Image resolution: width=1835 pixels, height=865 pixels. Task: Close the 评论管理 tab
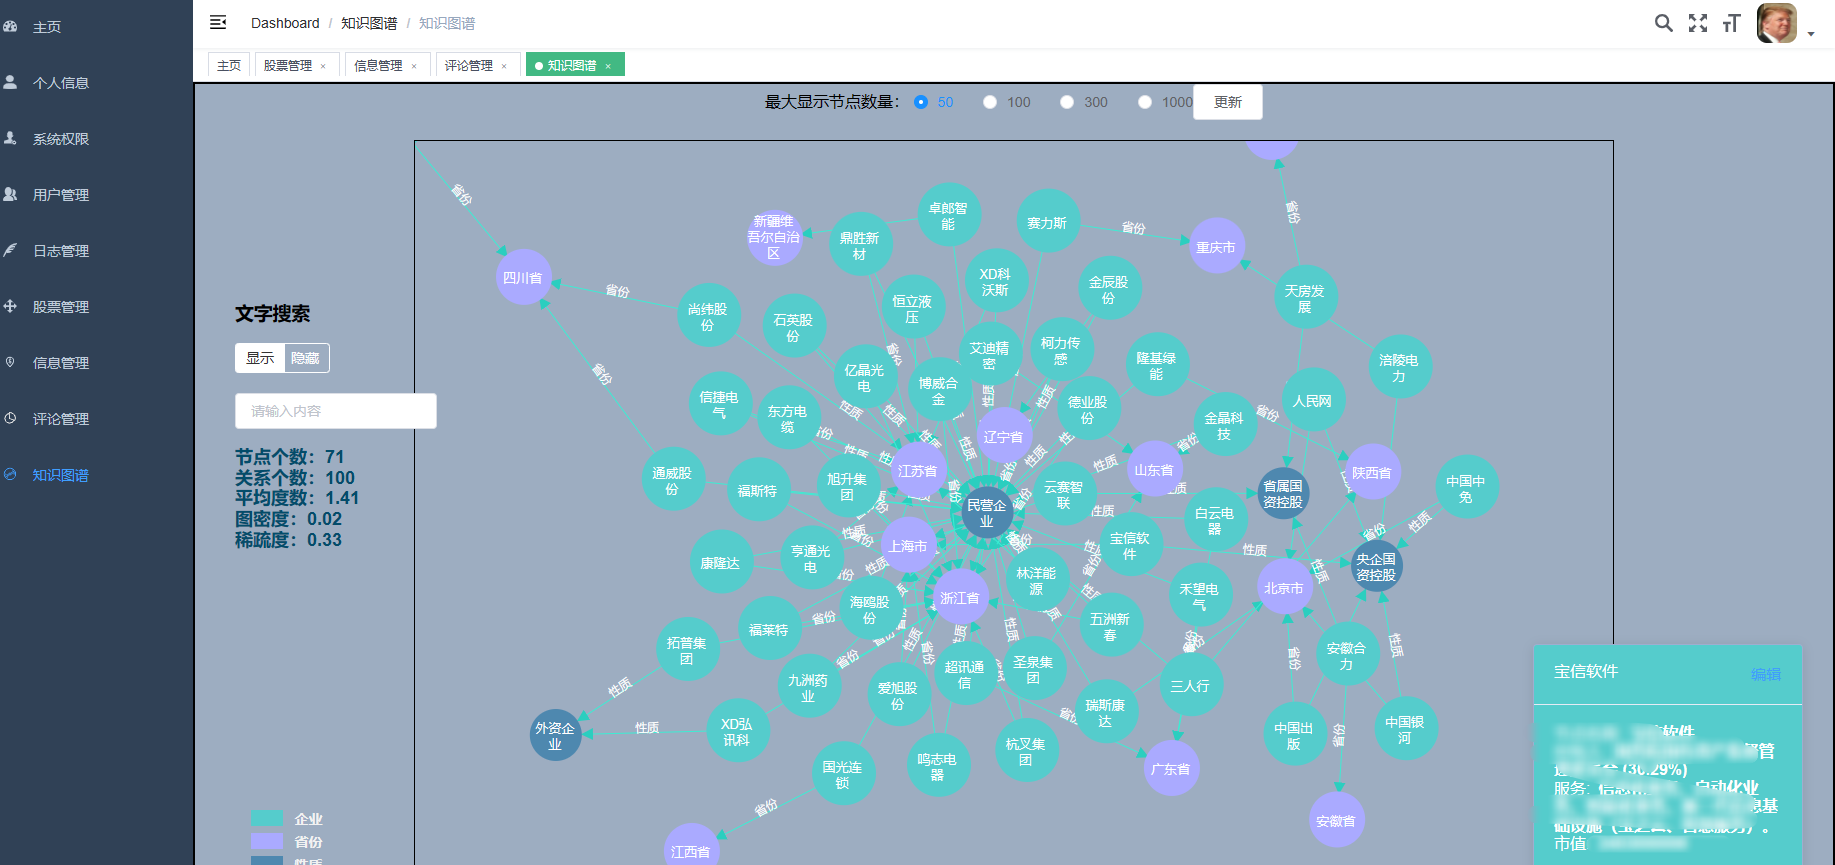tap(504, 66)
